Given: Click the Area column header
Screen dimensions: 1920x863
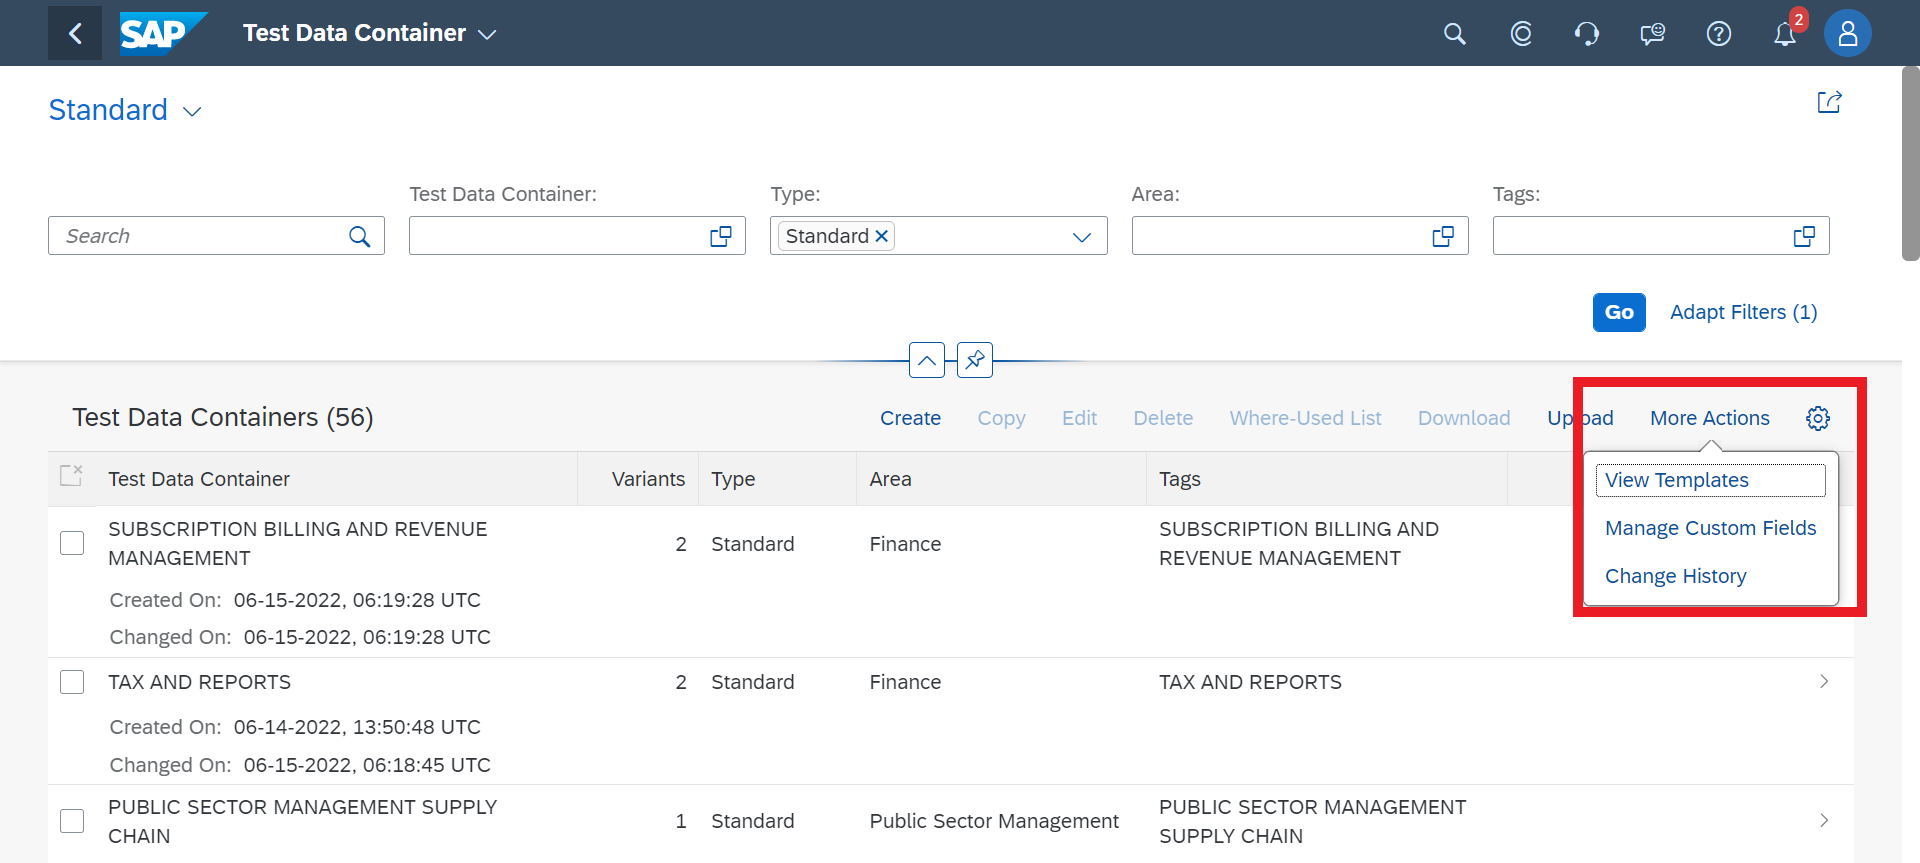Looking at the screenshot, I should [1001, 479].
